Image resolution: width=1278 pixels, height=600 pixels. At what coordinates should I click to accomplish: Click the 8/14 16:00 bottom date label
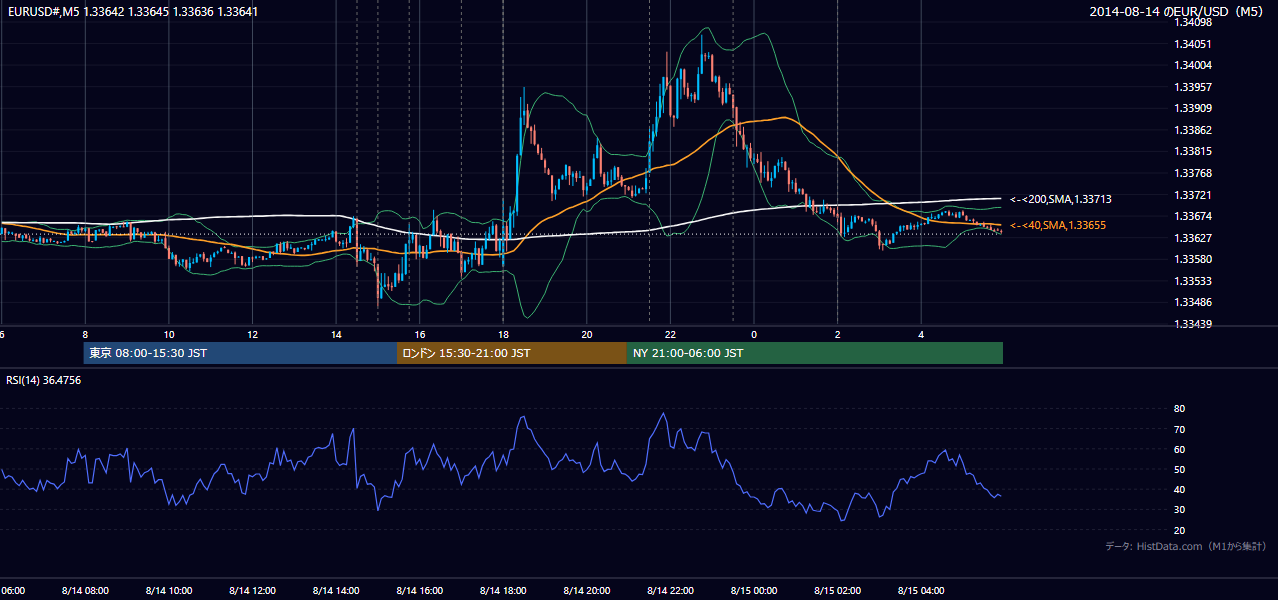(420, 590)
